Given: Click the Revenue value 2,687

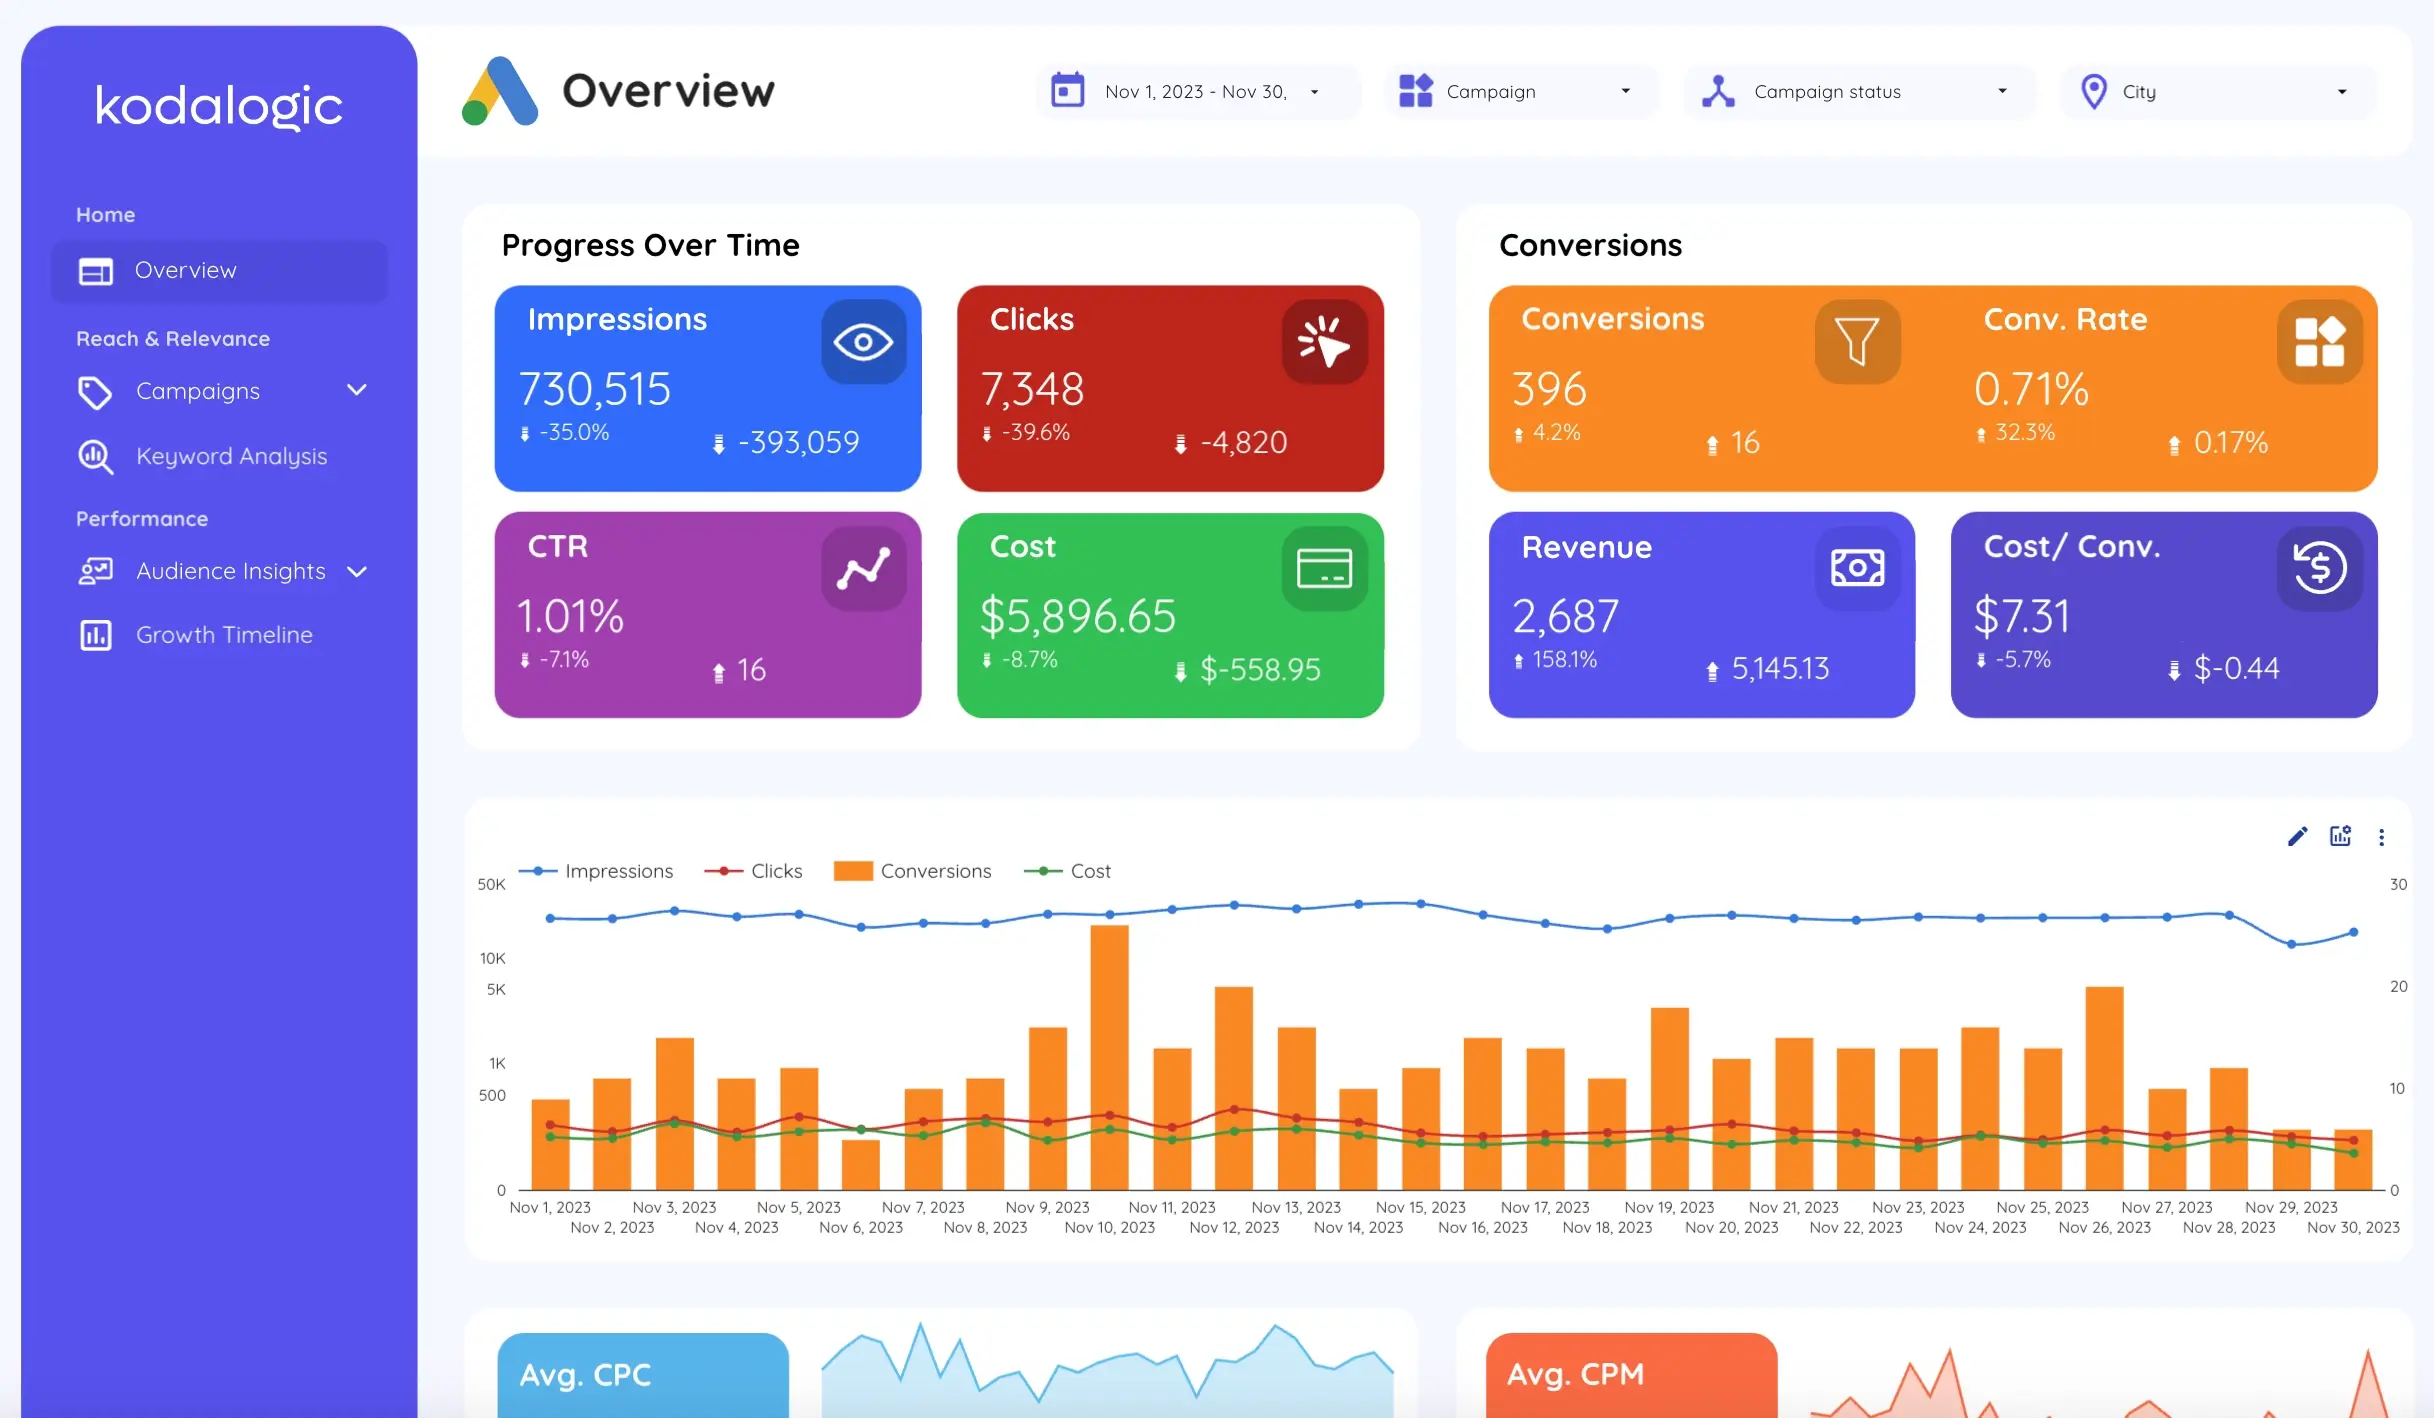Looking at the screenshot, I should click(x=1565, y=616).
